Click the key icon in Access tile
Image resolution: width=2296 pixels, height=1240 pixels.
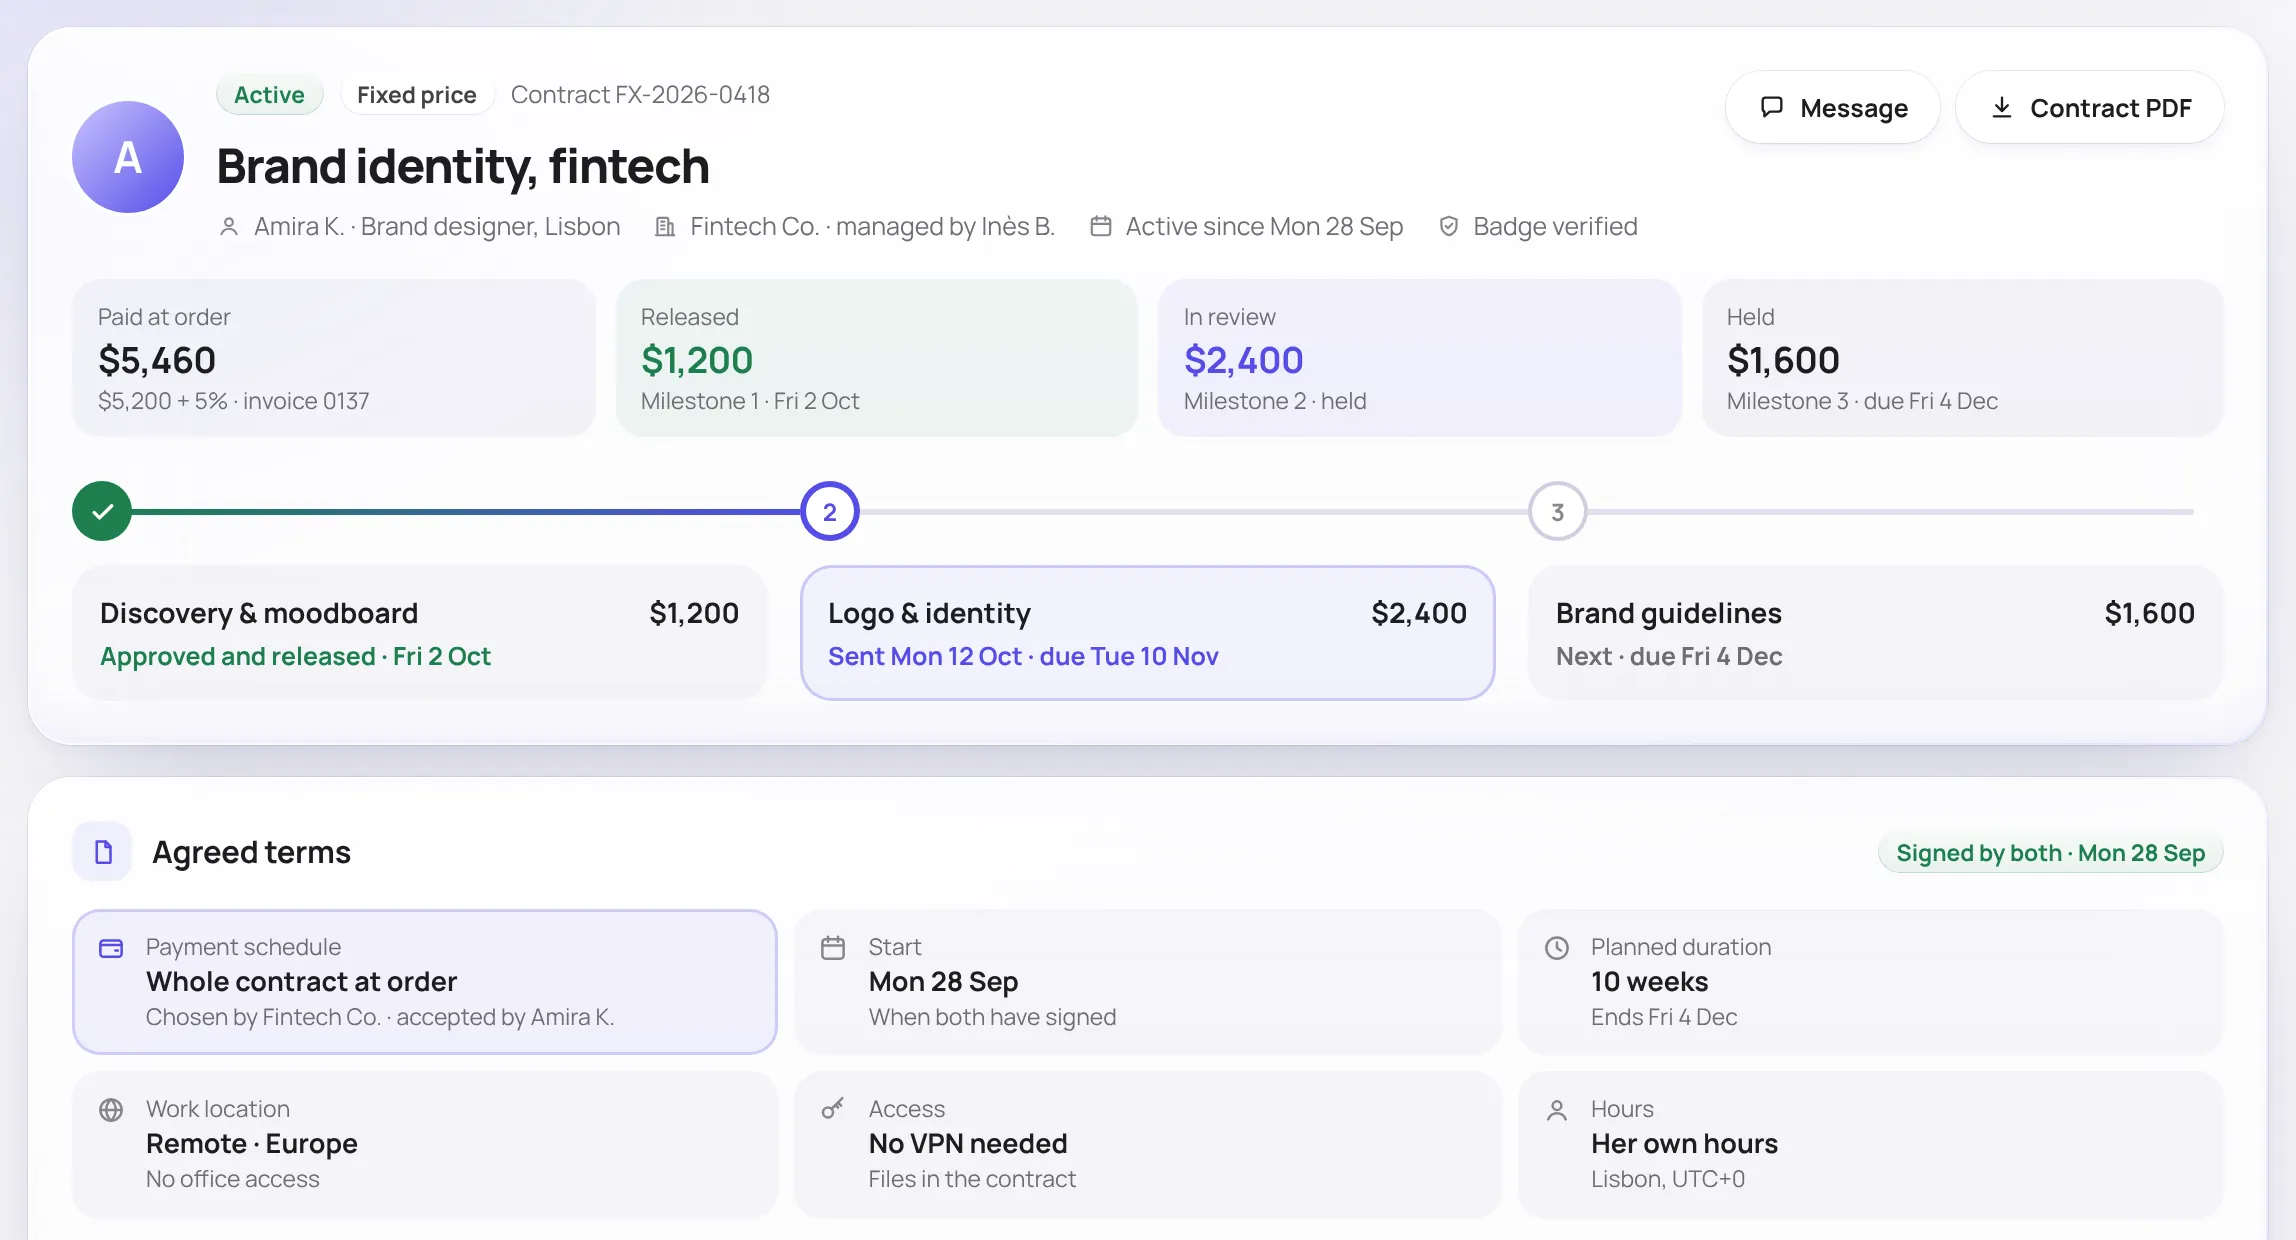click(833, 1109)
